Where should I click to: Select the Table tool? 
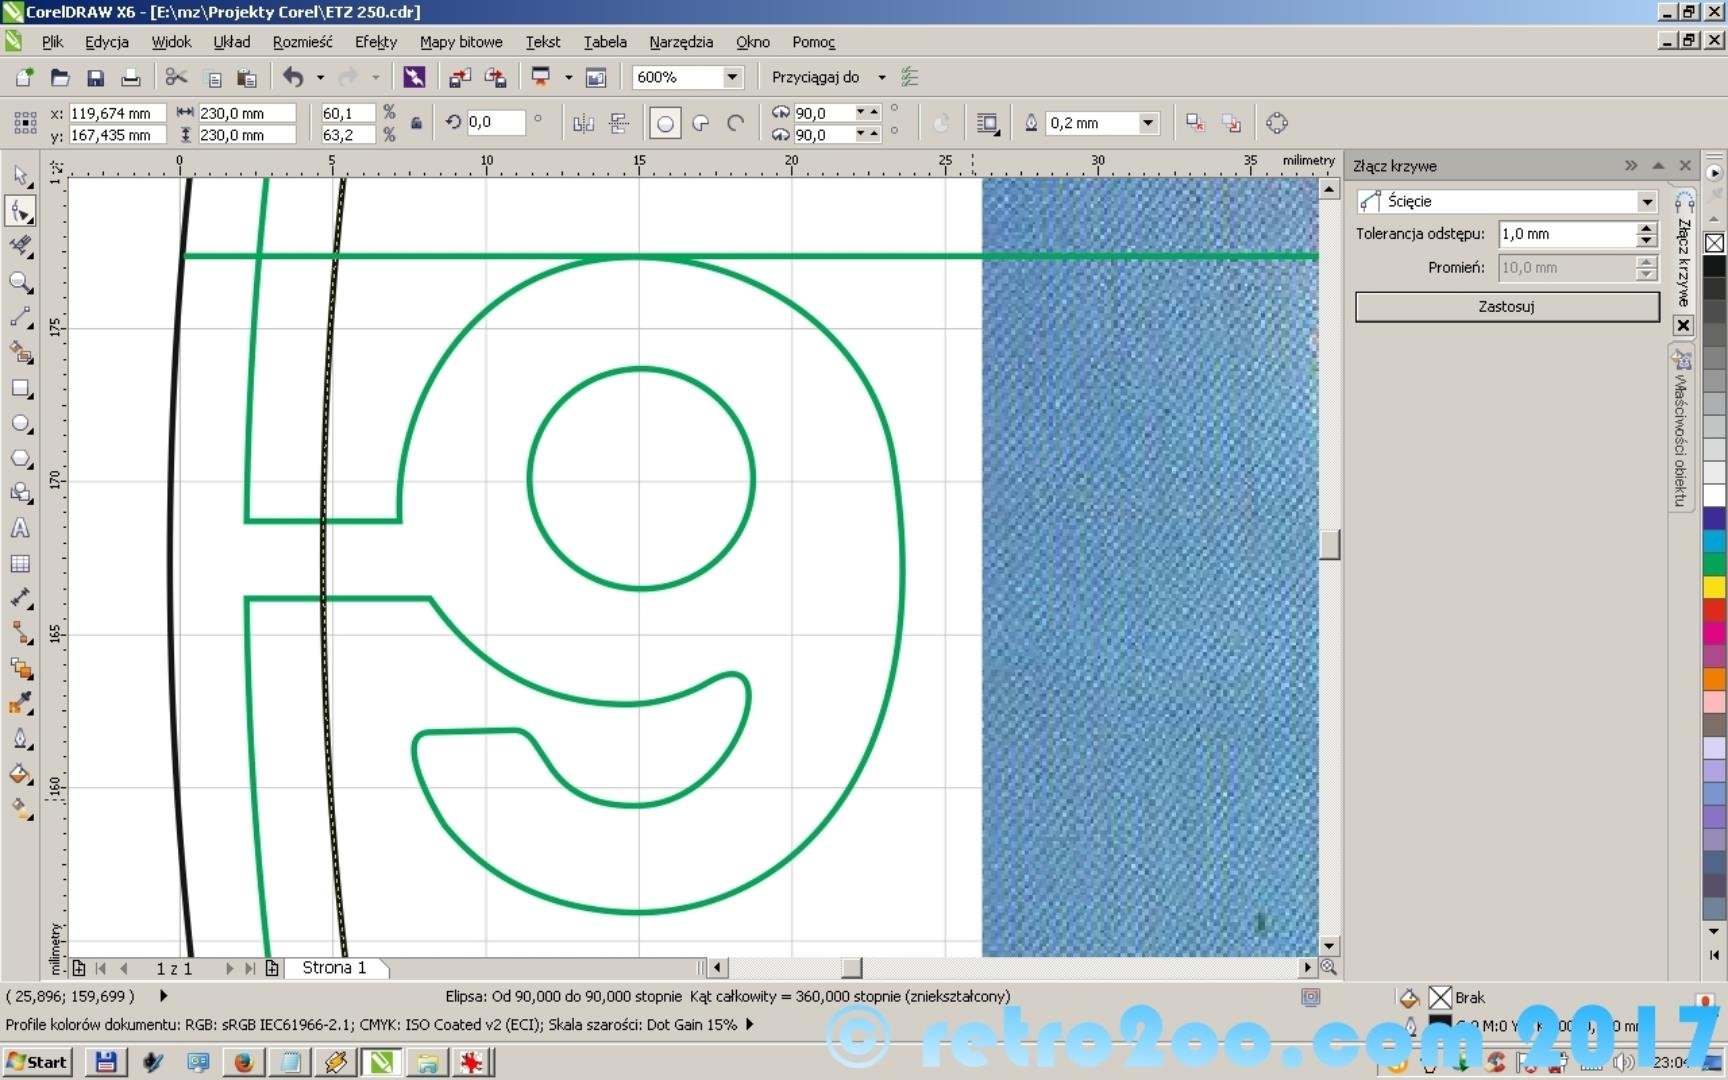pos(20,564)
